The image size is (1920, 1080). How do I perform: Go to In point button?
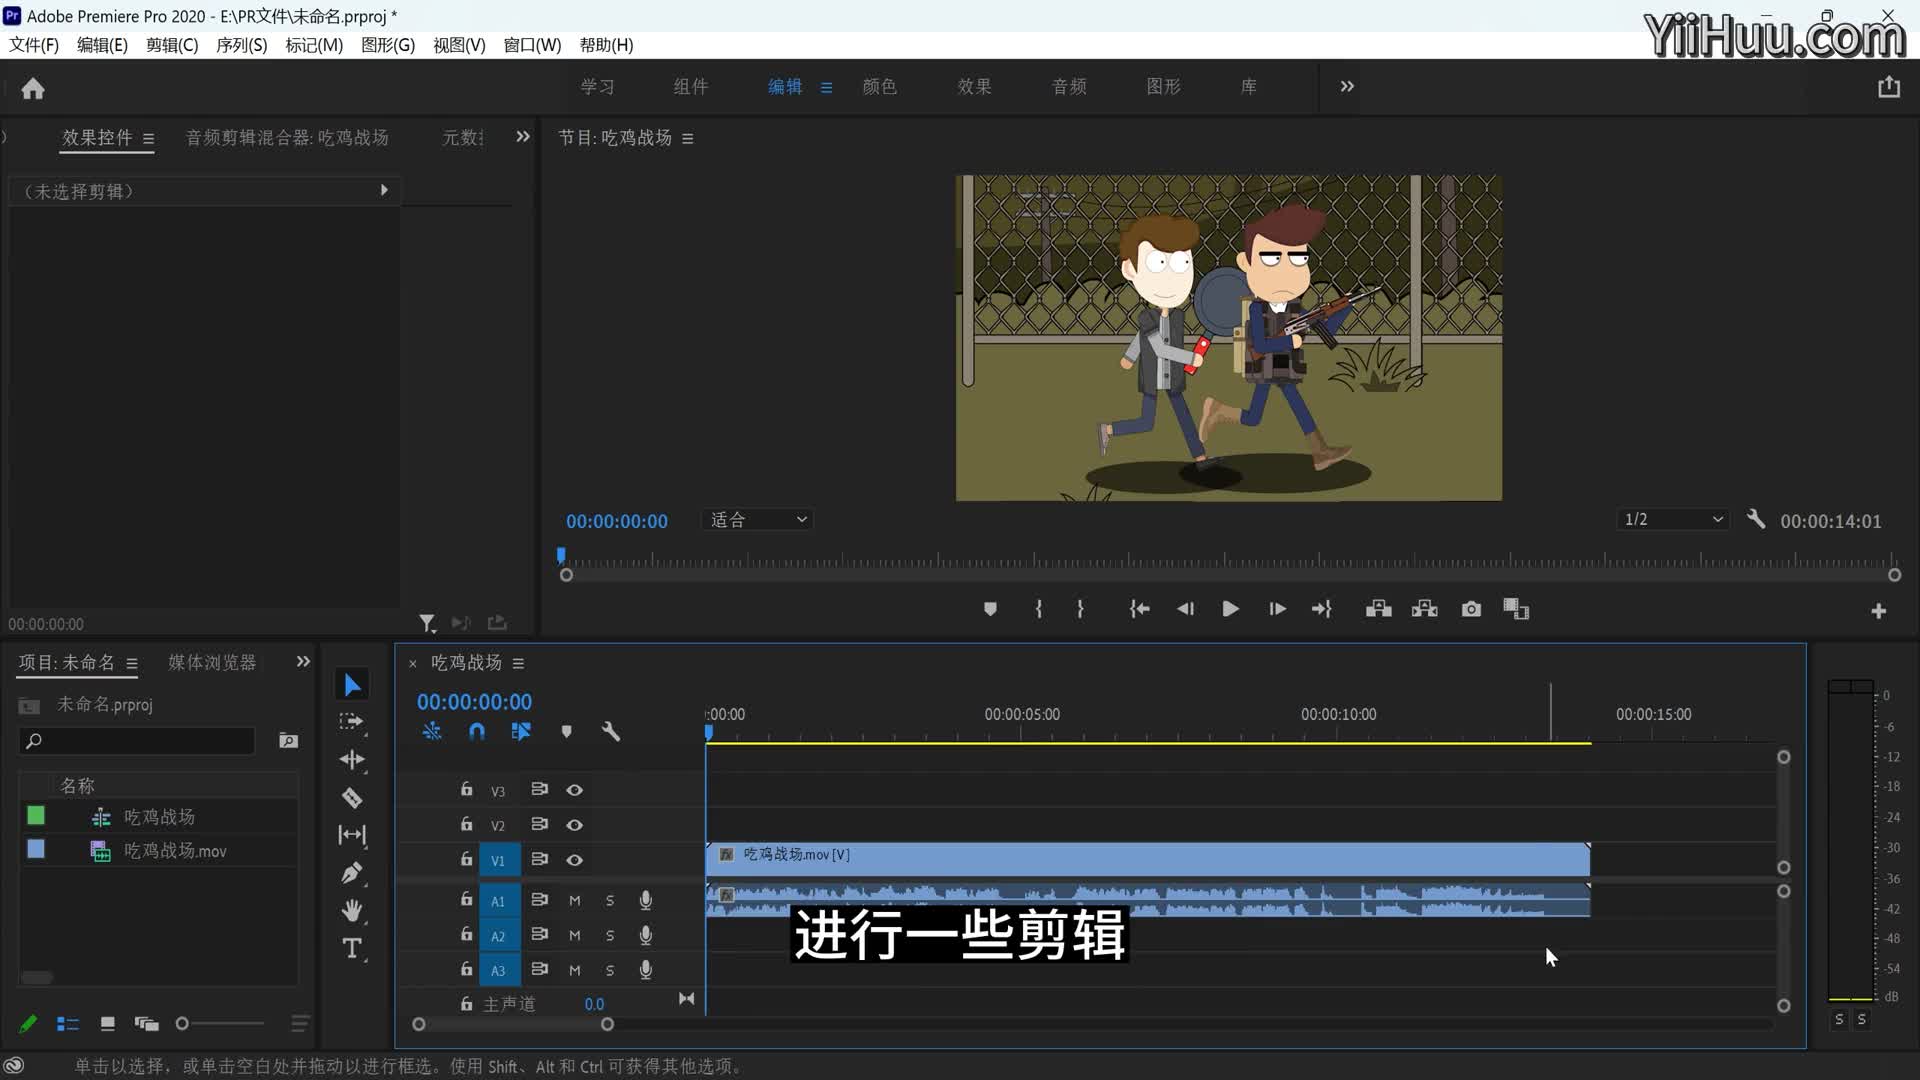1139,609
